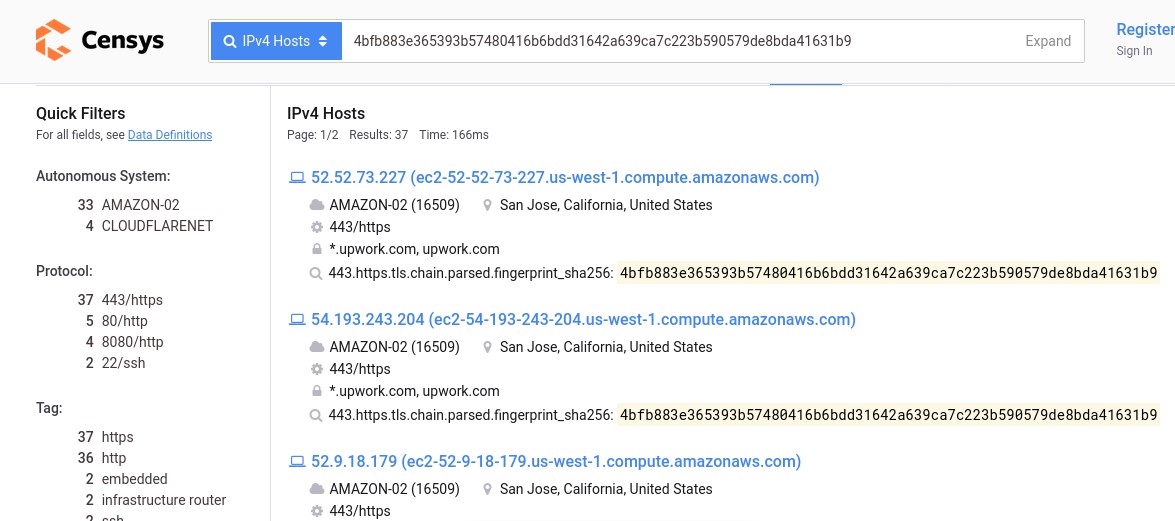Click the laptop icon beside 52.9.18.179
This screenshot has height=521, width=1175.
297,462
